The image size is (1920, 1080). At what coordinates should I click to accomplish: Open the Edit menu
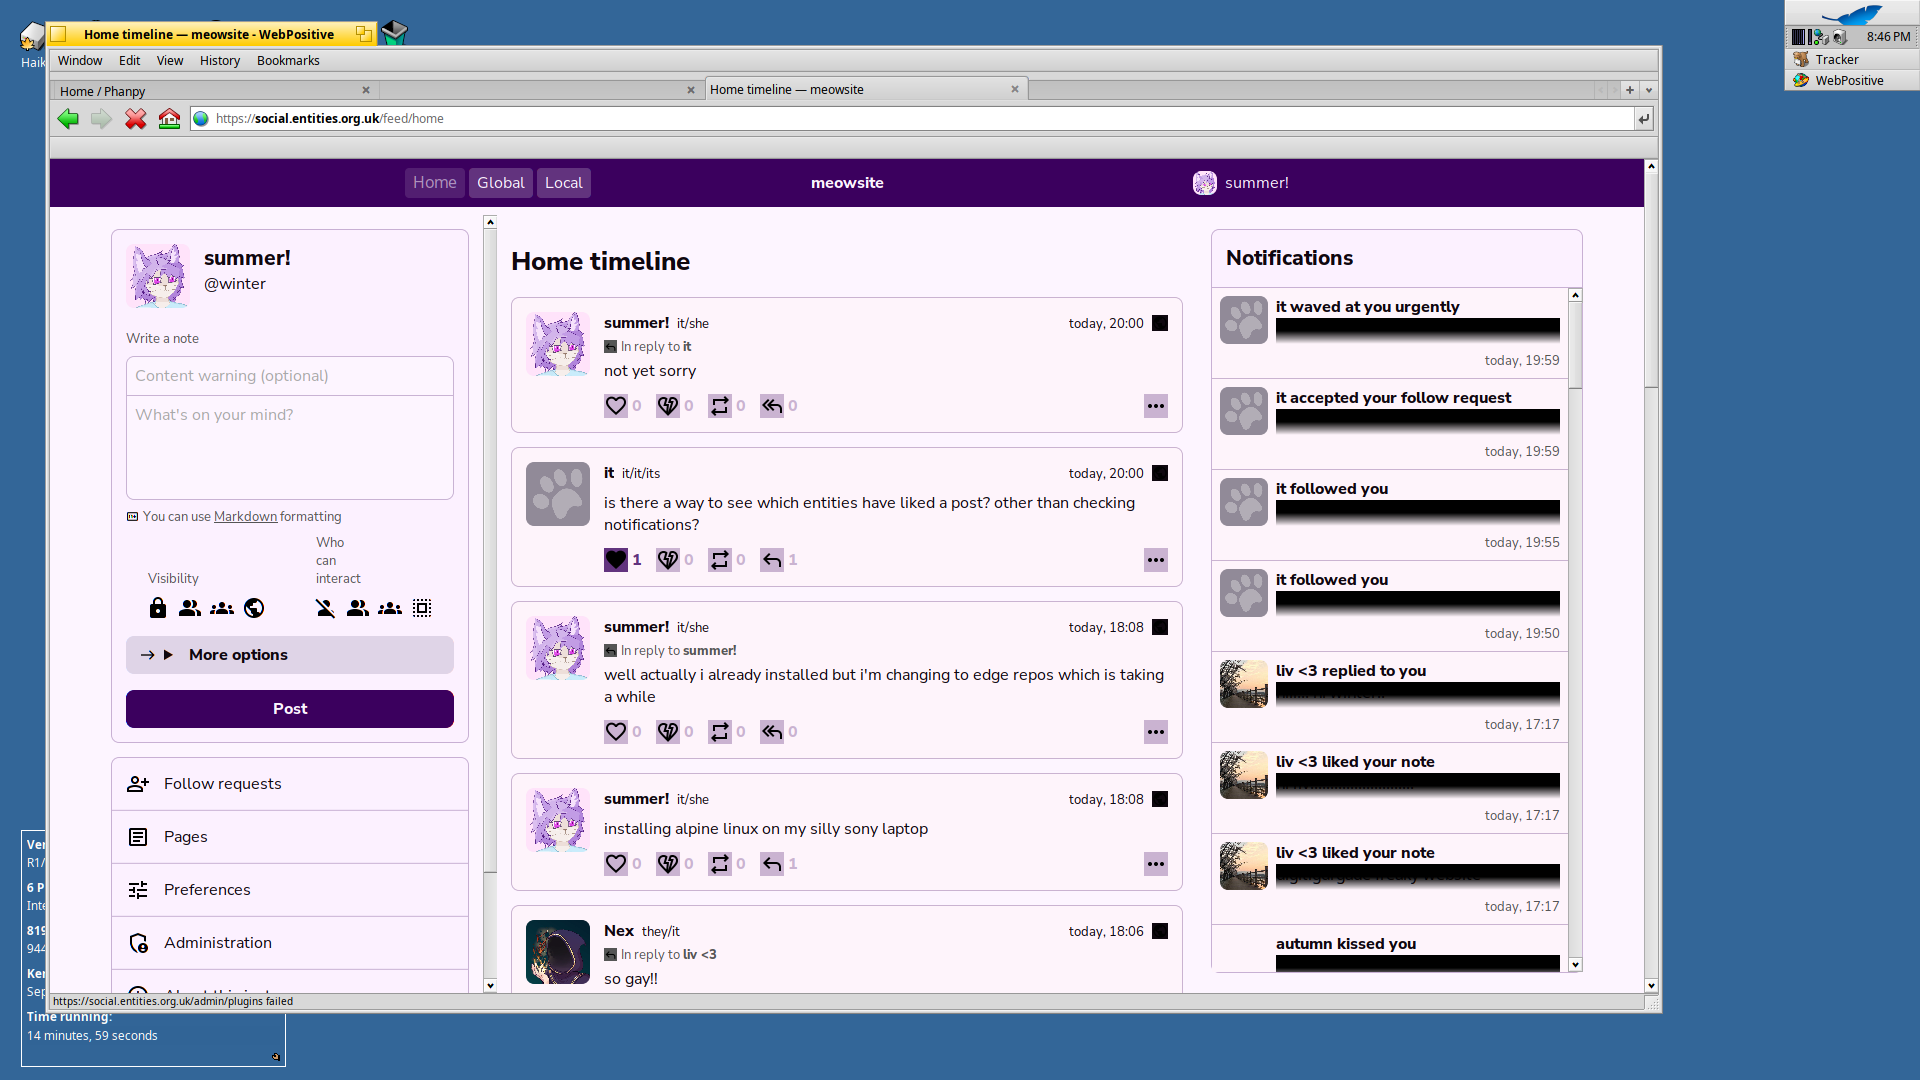tap(130, 61)
